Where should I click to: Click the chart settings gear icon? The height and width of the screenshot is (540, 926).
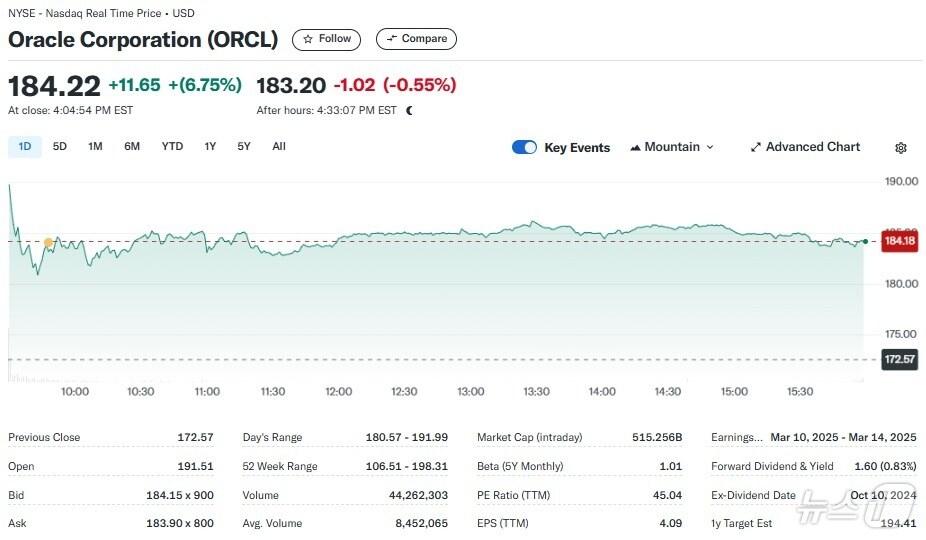[900, 148]
